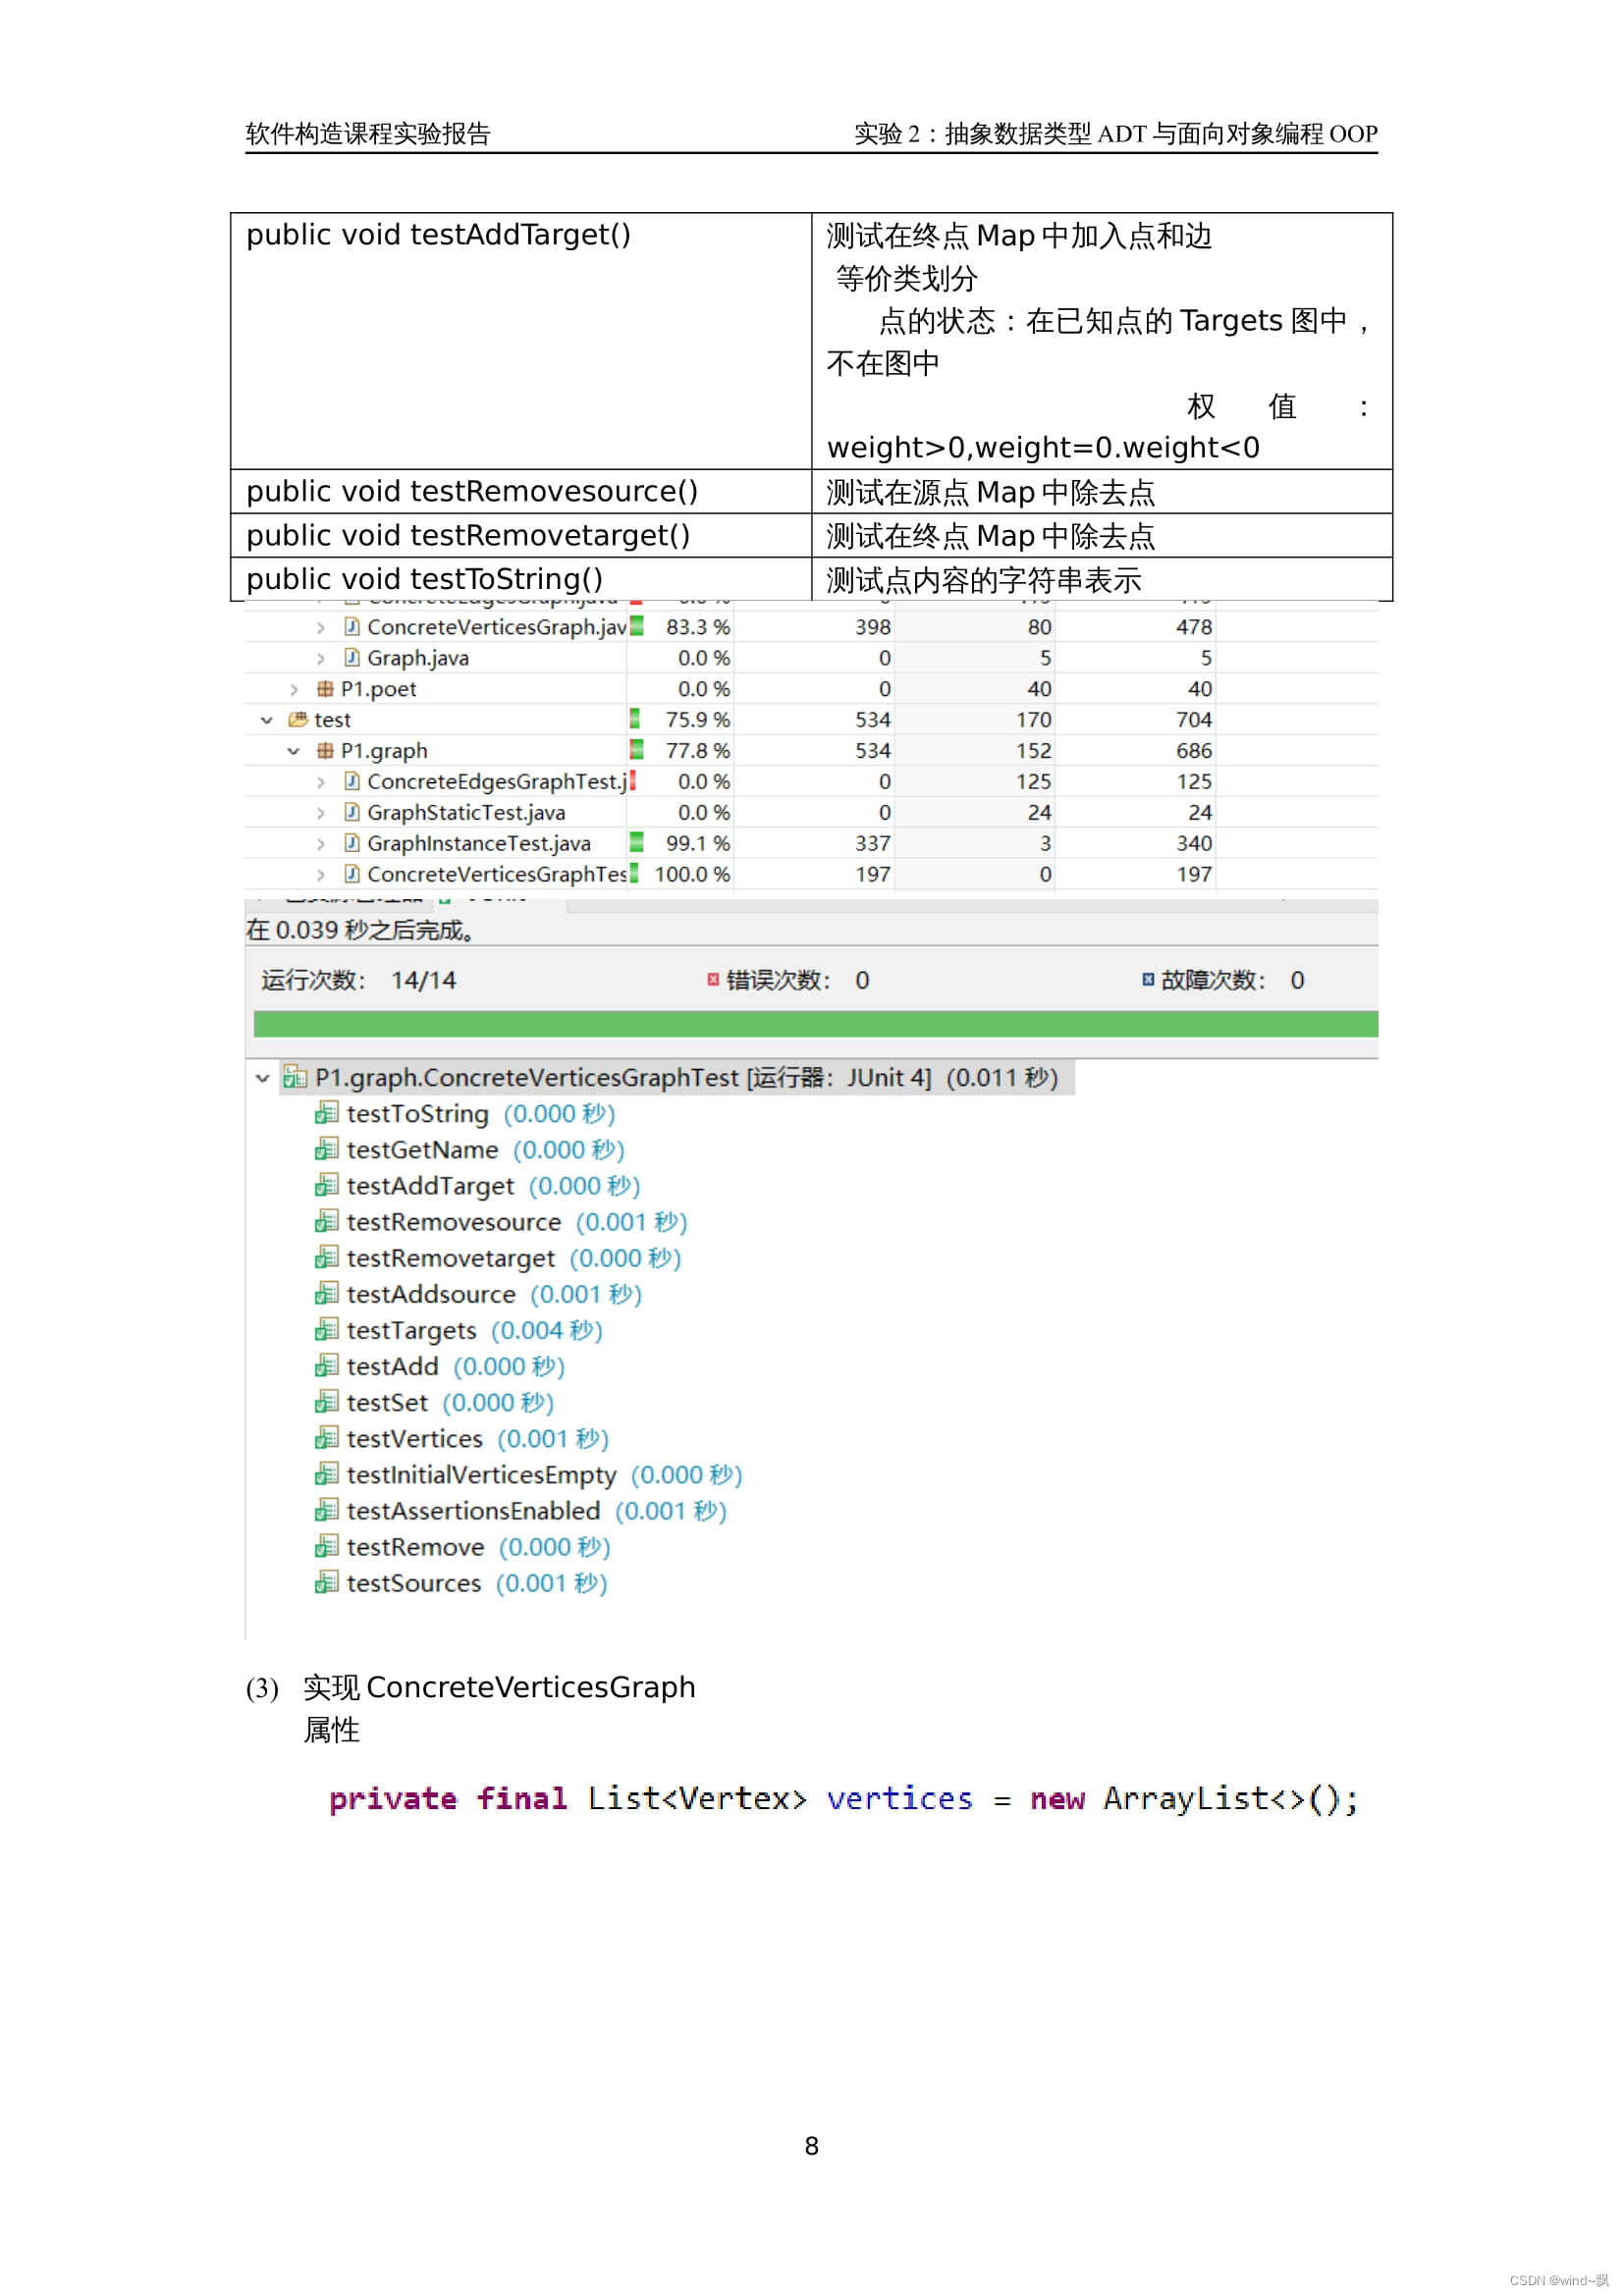This screenshot has width=1624, height=2296.
Task: Click the table cell 'public void testToString()'
Action: [521, 580]
